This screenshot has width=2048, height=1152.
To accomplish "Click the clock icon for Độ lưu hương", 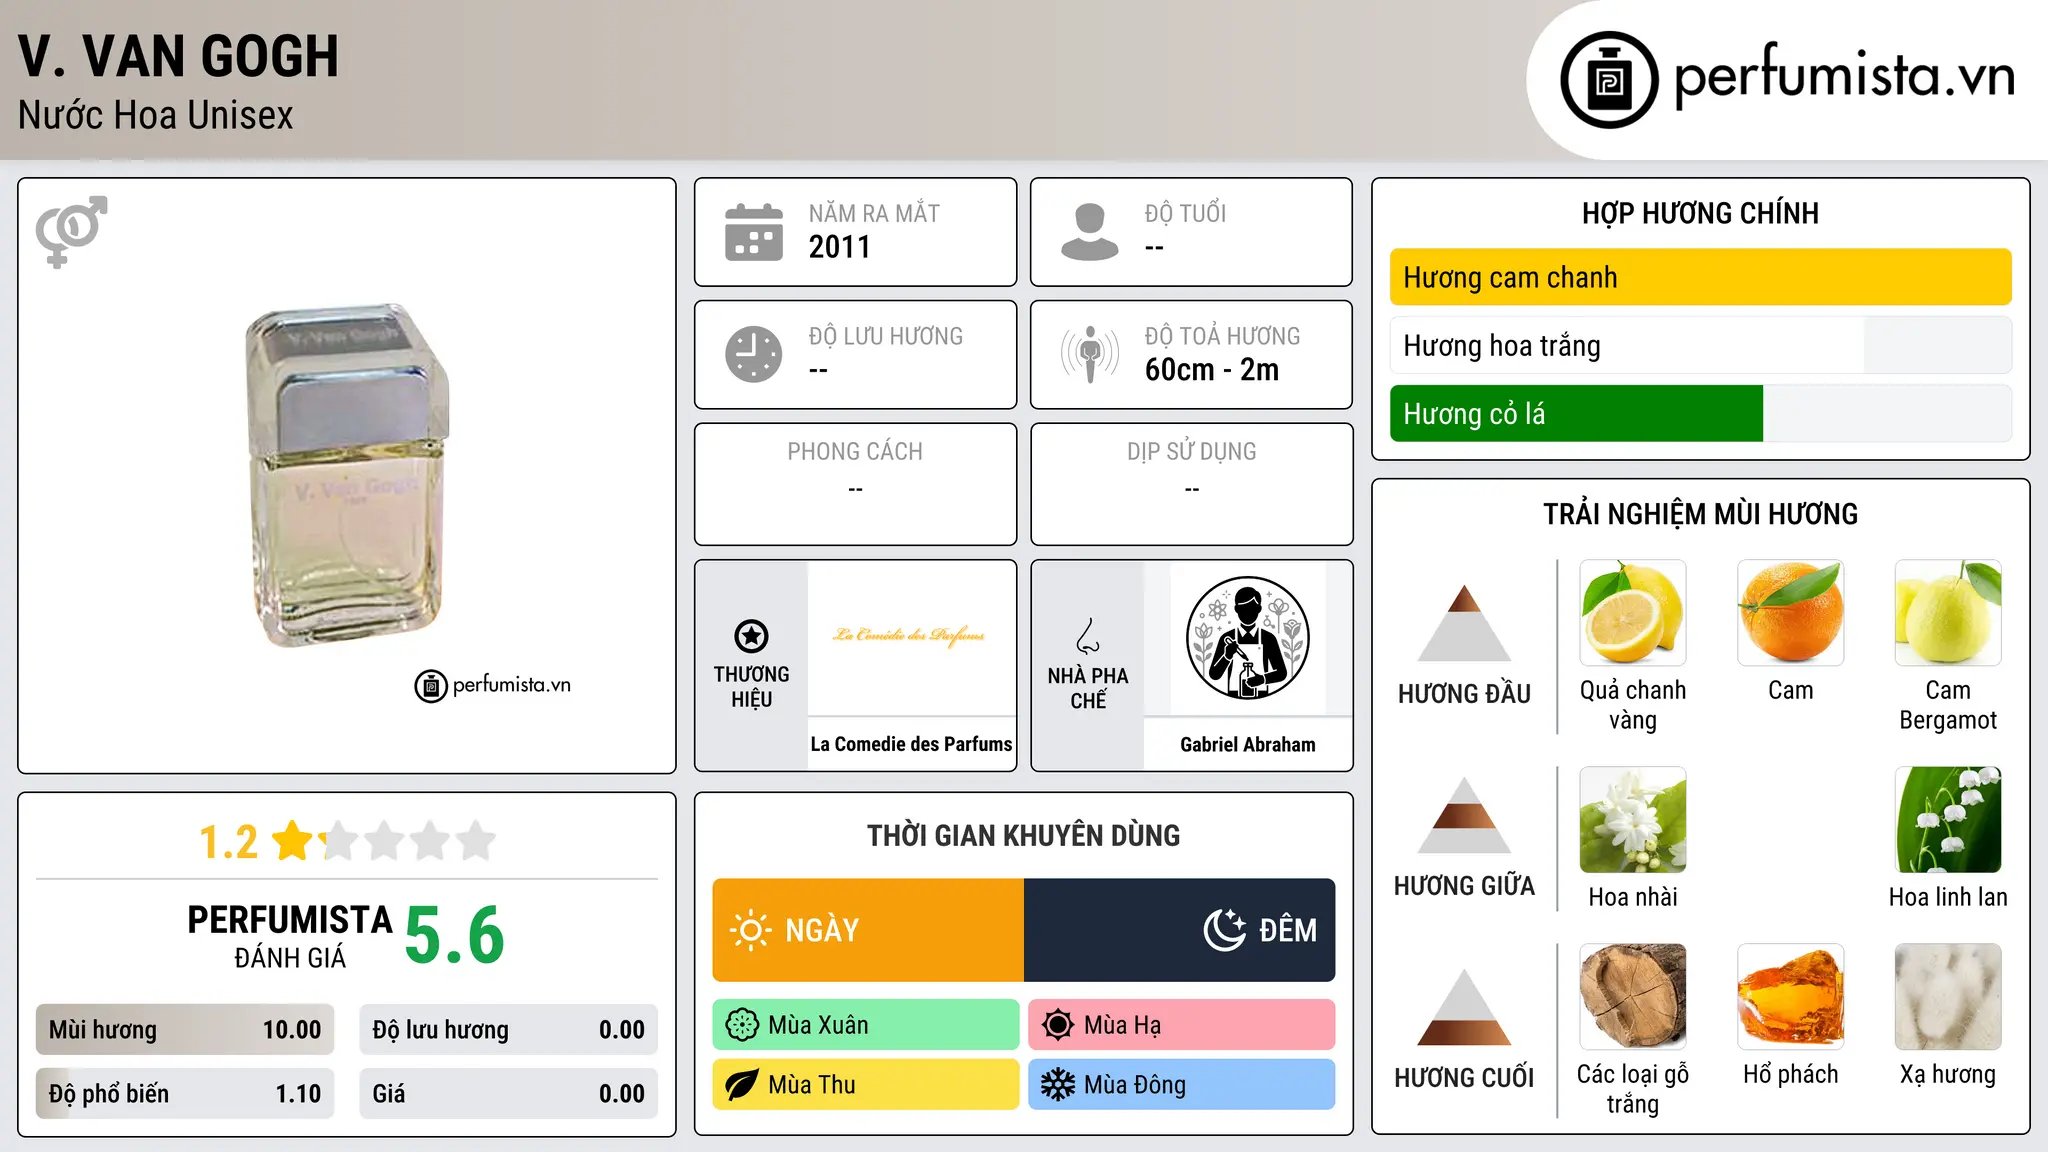I will point(754,354).
